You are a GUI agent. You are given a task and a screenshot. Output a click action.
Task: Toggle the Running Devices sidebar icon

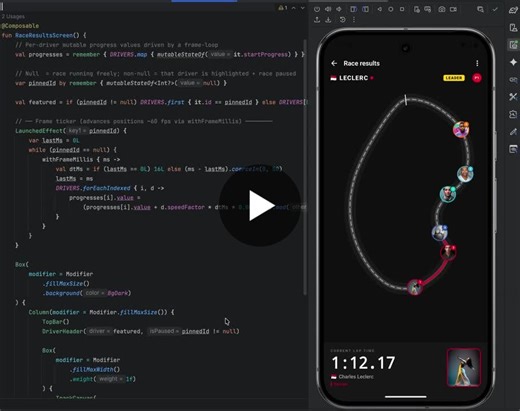[x=513, y=45]
